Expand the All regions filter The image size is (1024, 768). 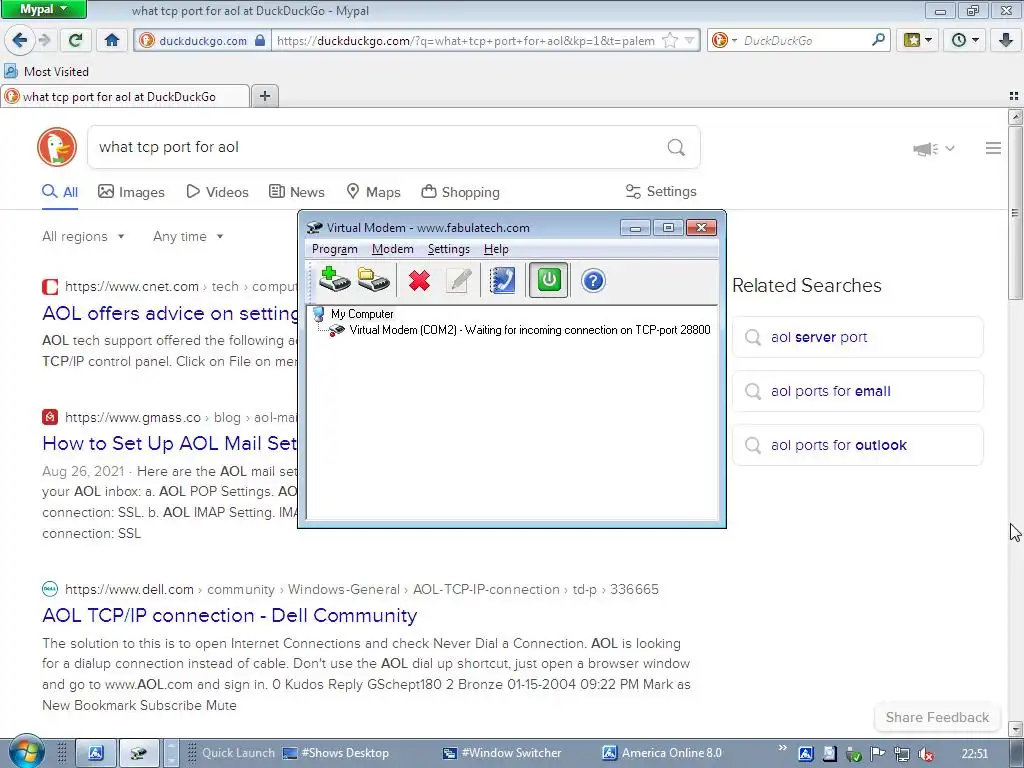pos(83,236)
